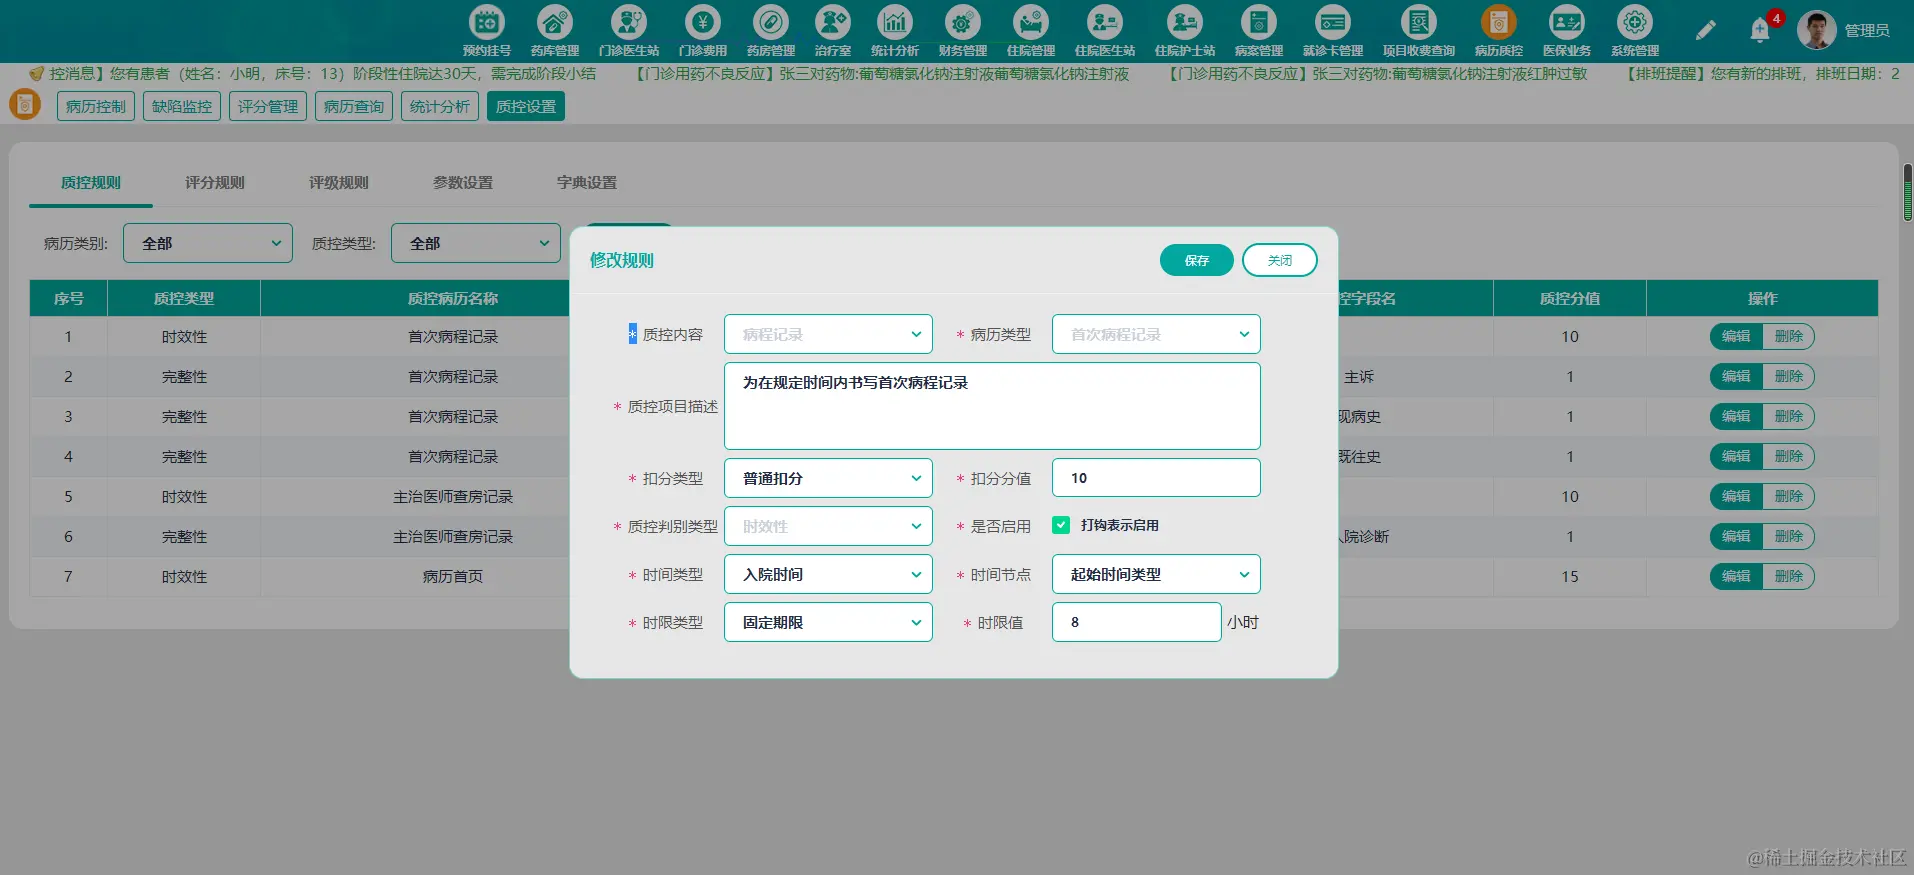Open the 门诊医生站 module icon
This screenshot has width=1914, height=875.
629,22
